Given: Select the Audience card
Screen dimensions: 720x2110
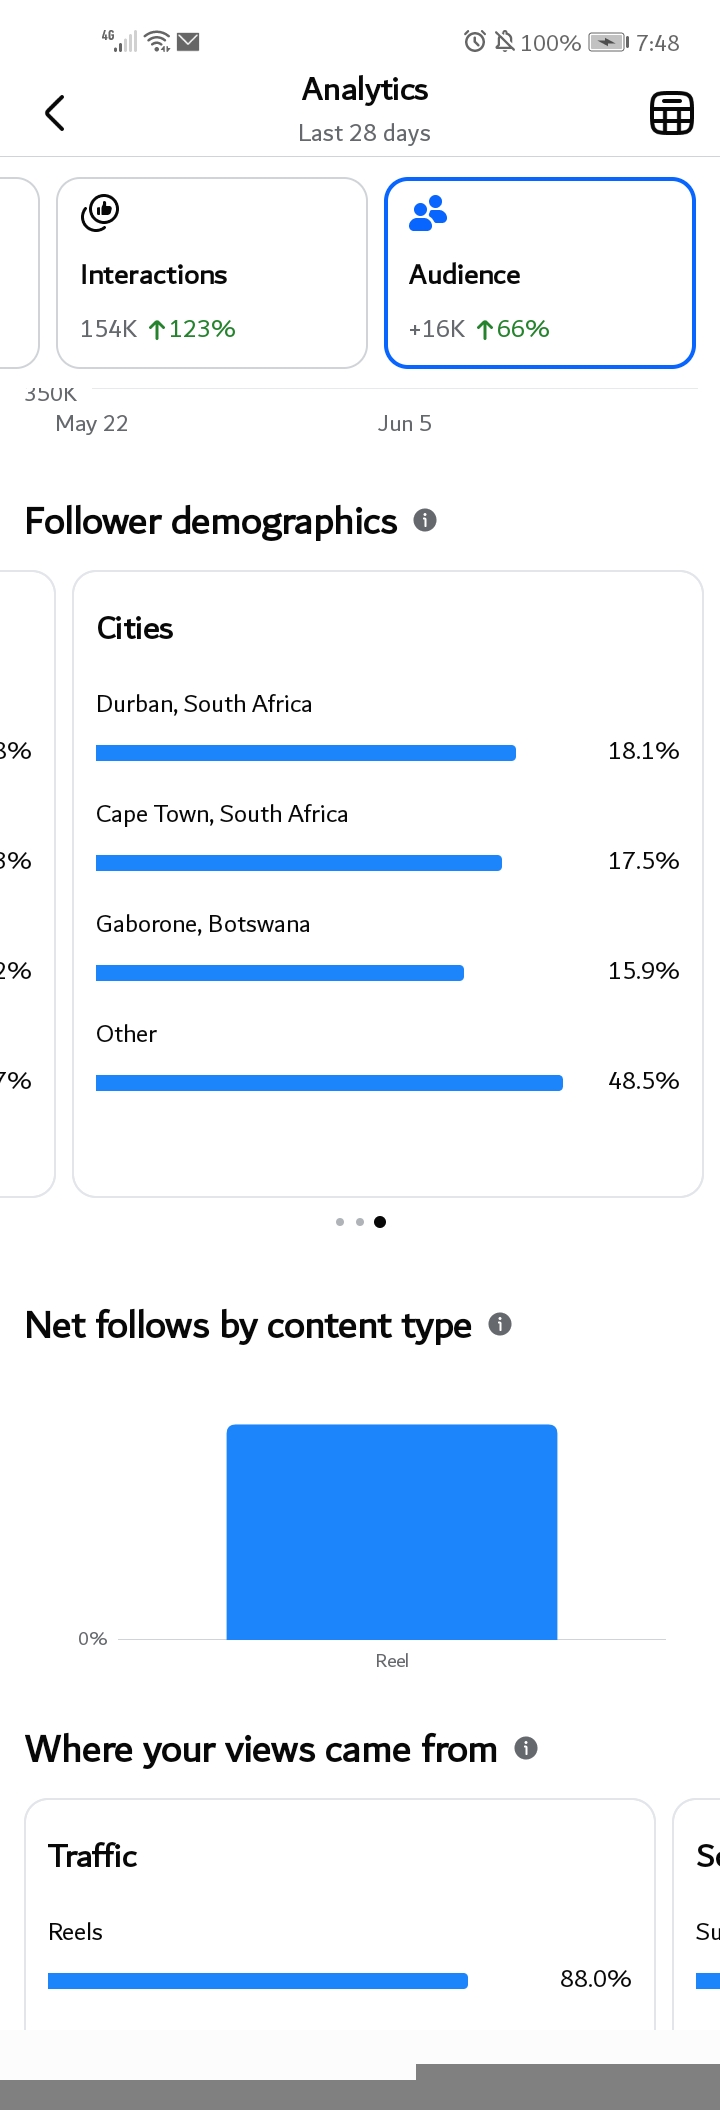Looking at the screenshot, I should (x=540, y=273).
